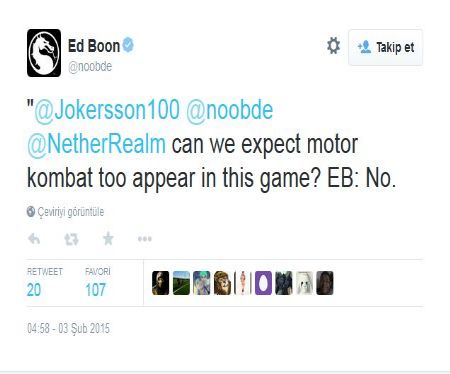The image size is (450, 374).
Task: Click the tweet timestamp 04:58 - 03 Şub 2015
Action: [68, 328]
